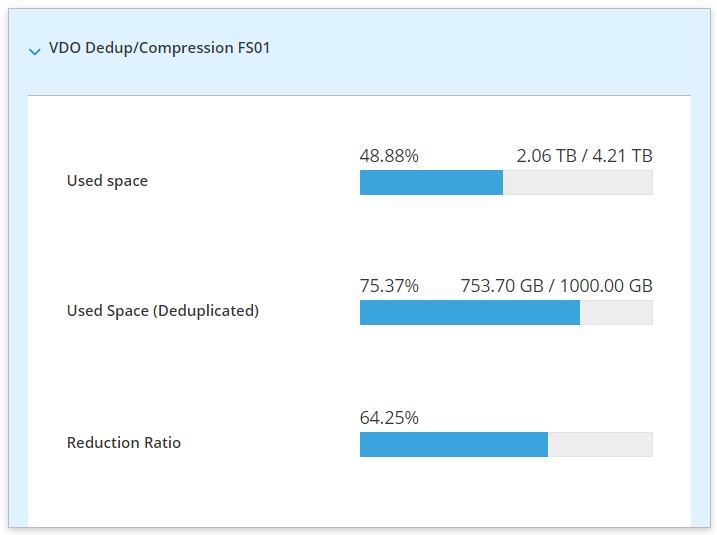The image size is (717, 535).
Task: Click the VDO Dedup/Compression FS01 section title
Action: click(159, 47)
